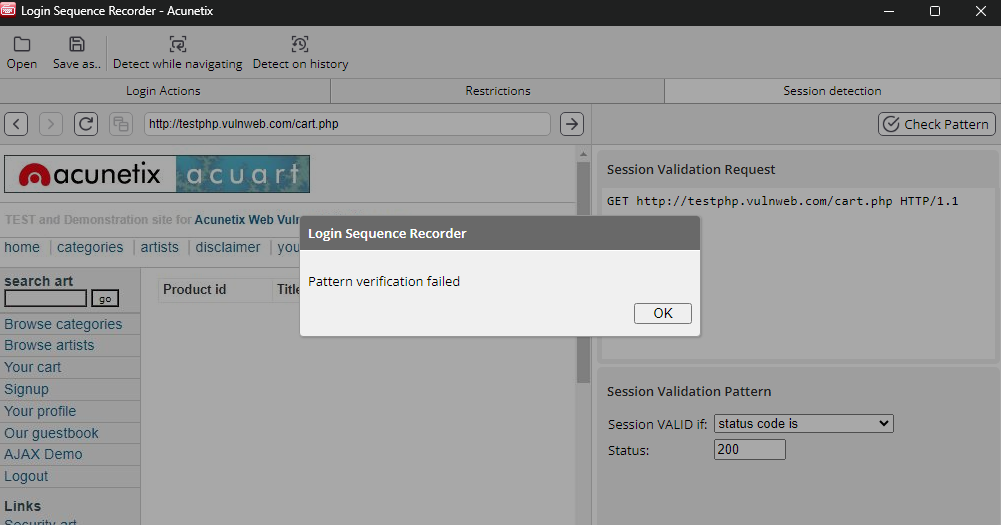Click the Browse categories link
The image size is (1001, 525).
(63, 324)
